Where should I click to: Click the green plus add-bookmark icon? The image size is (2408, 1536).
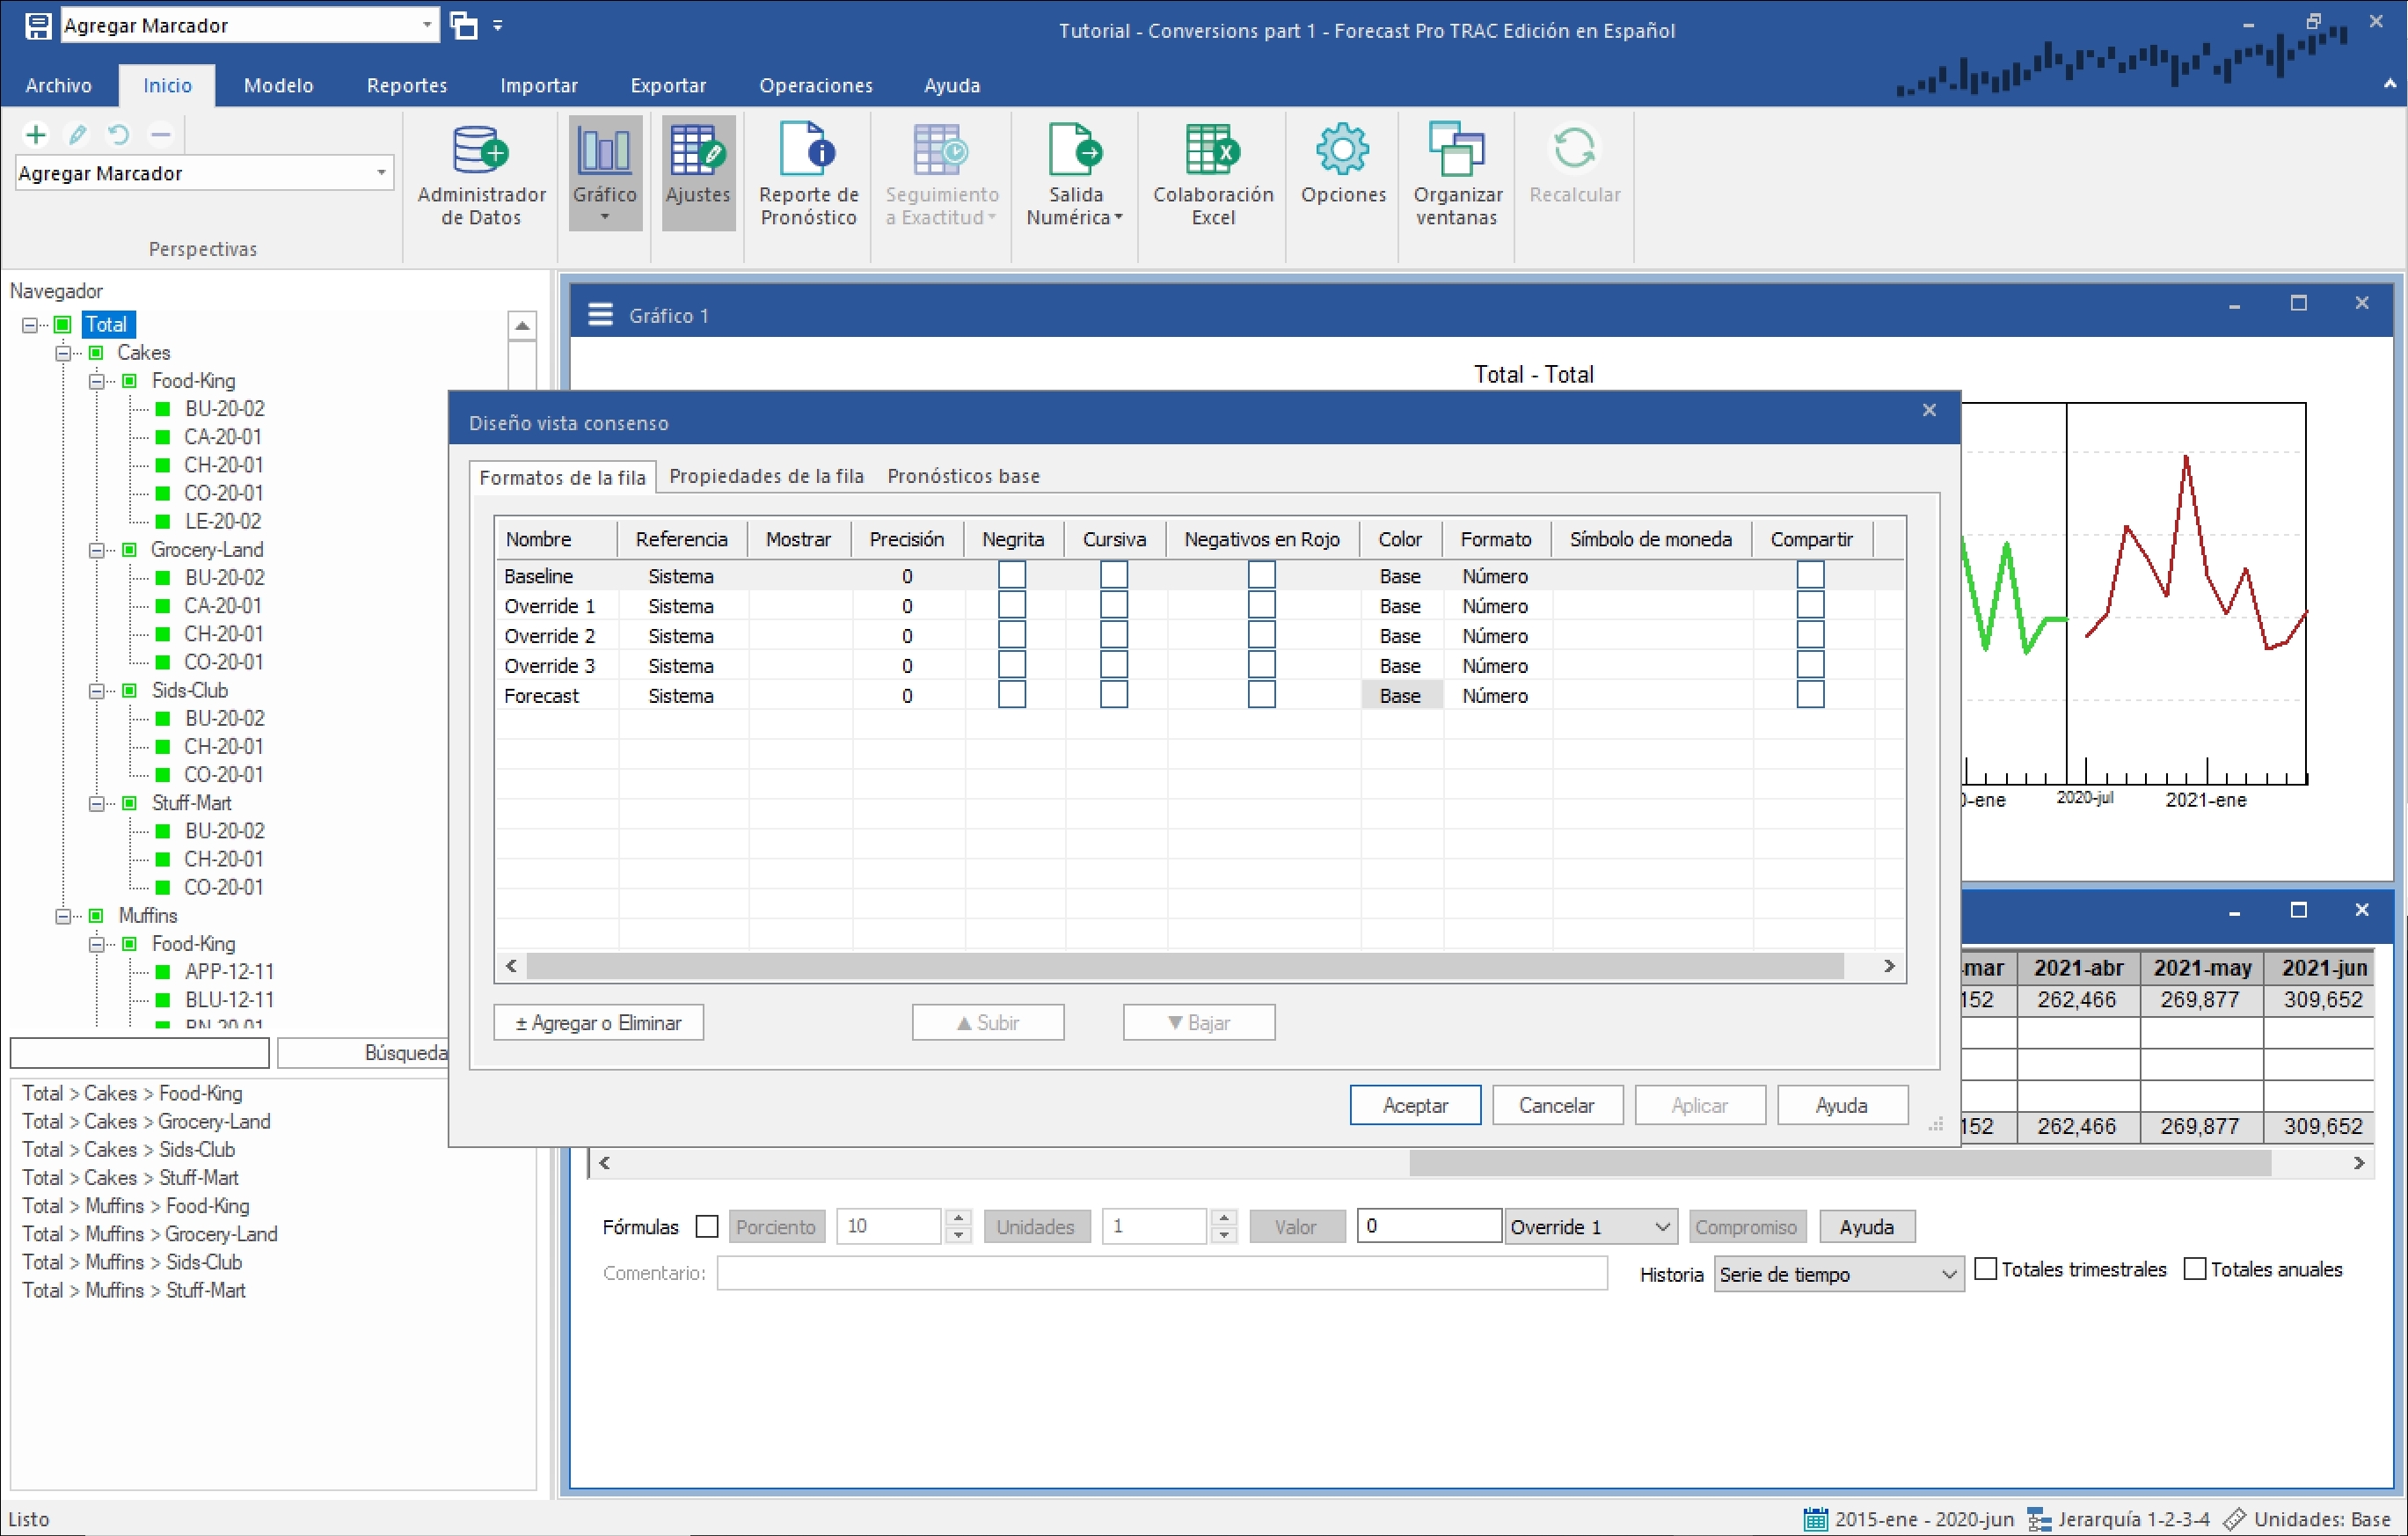pyautogui.click(x=36, y=134)
